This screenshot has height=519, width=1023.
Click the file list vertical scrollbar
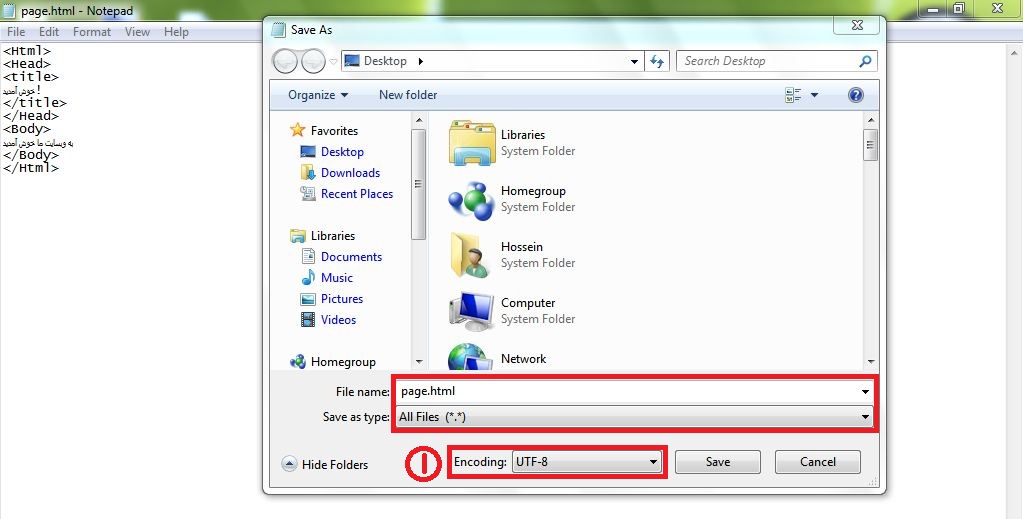(x=870, y=240)
